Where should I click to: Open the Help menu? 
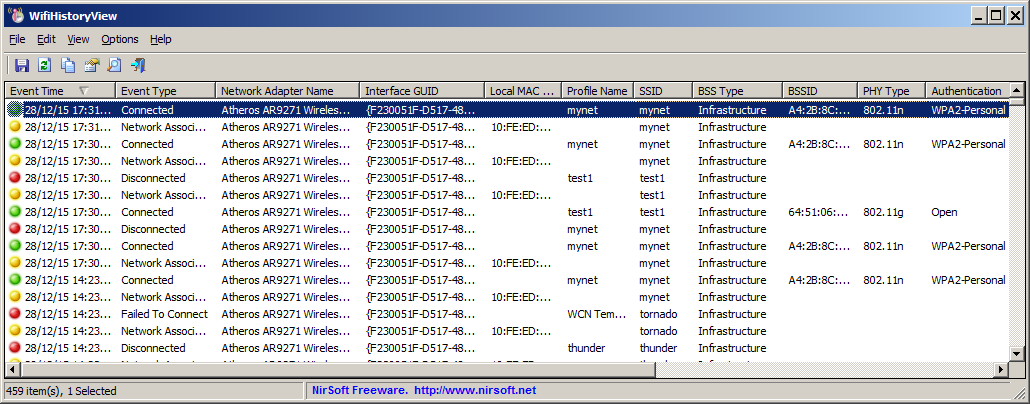(x=160, y=39)
